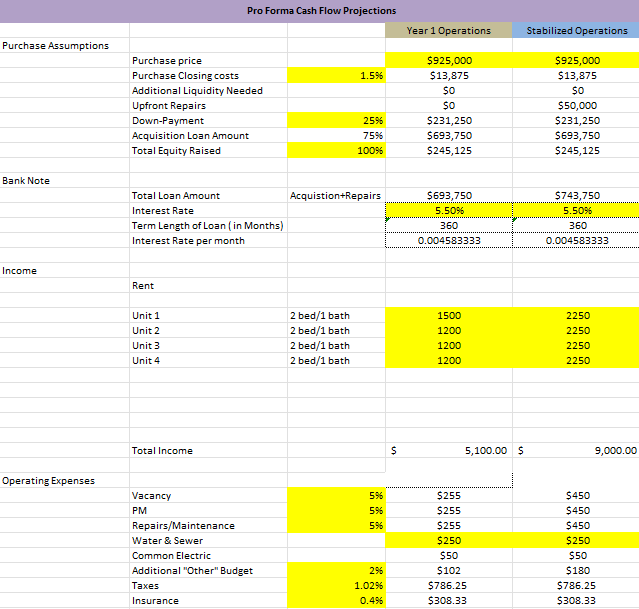Select the Unit 2 label cell
The width and height of the screenshot is (639, 609).
tap(208, 331)
